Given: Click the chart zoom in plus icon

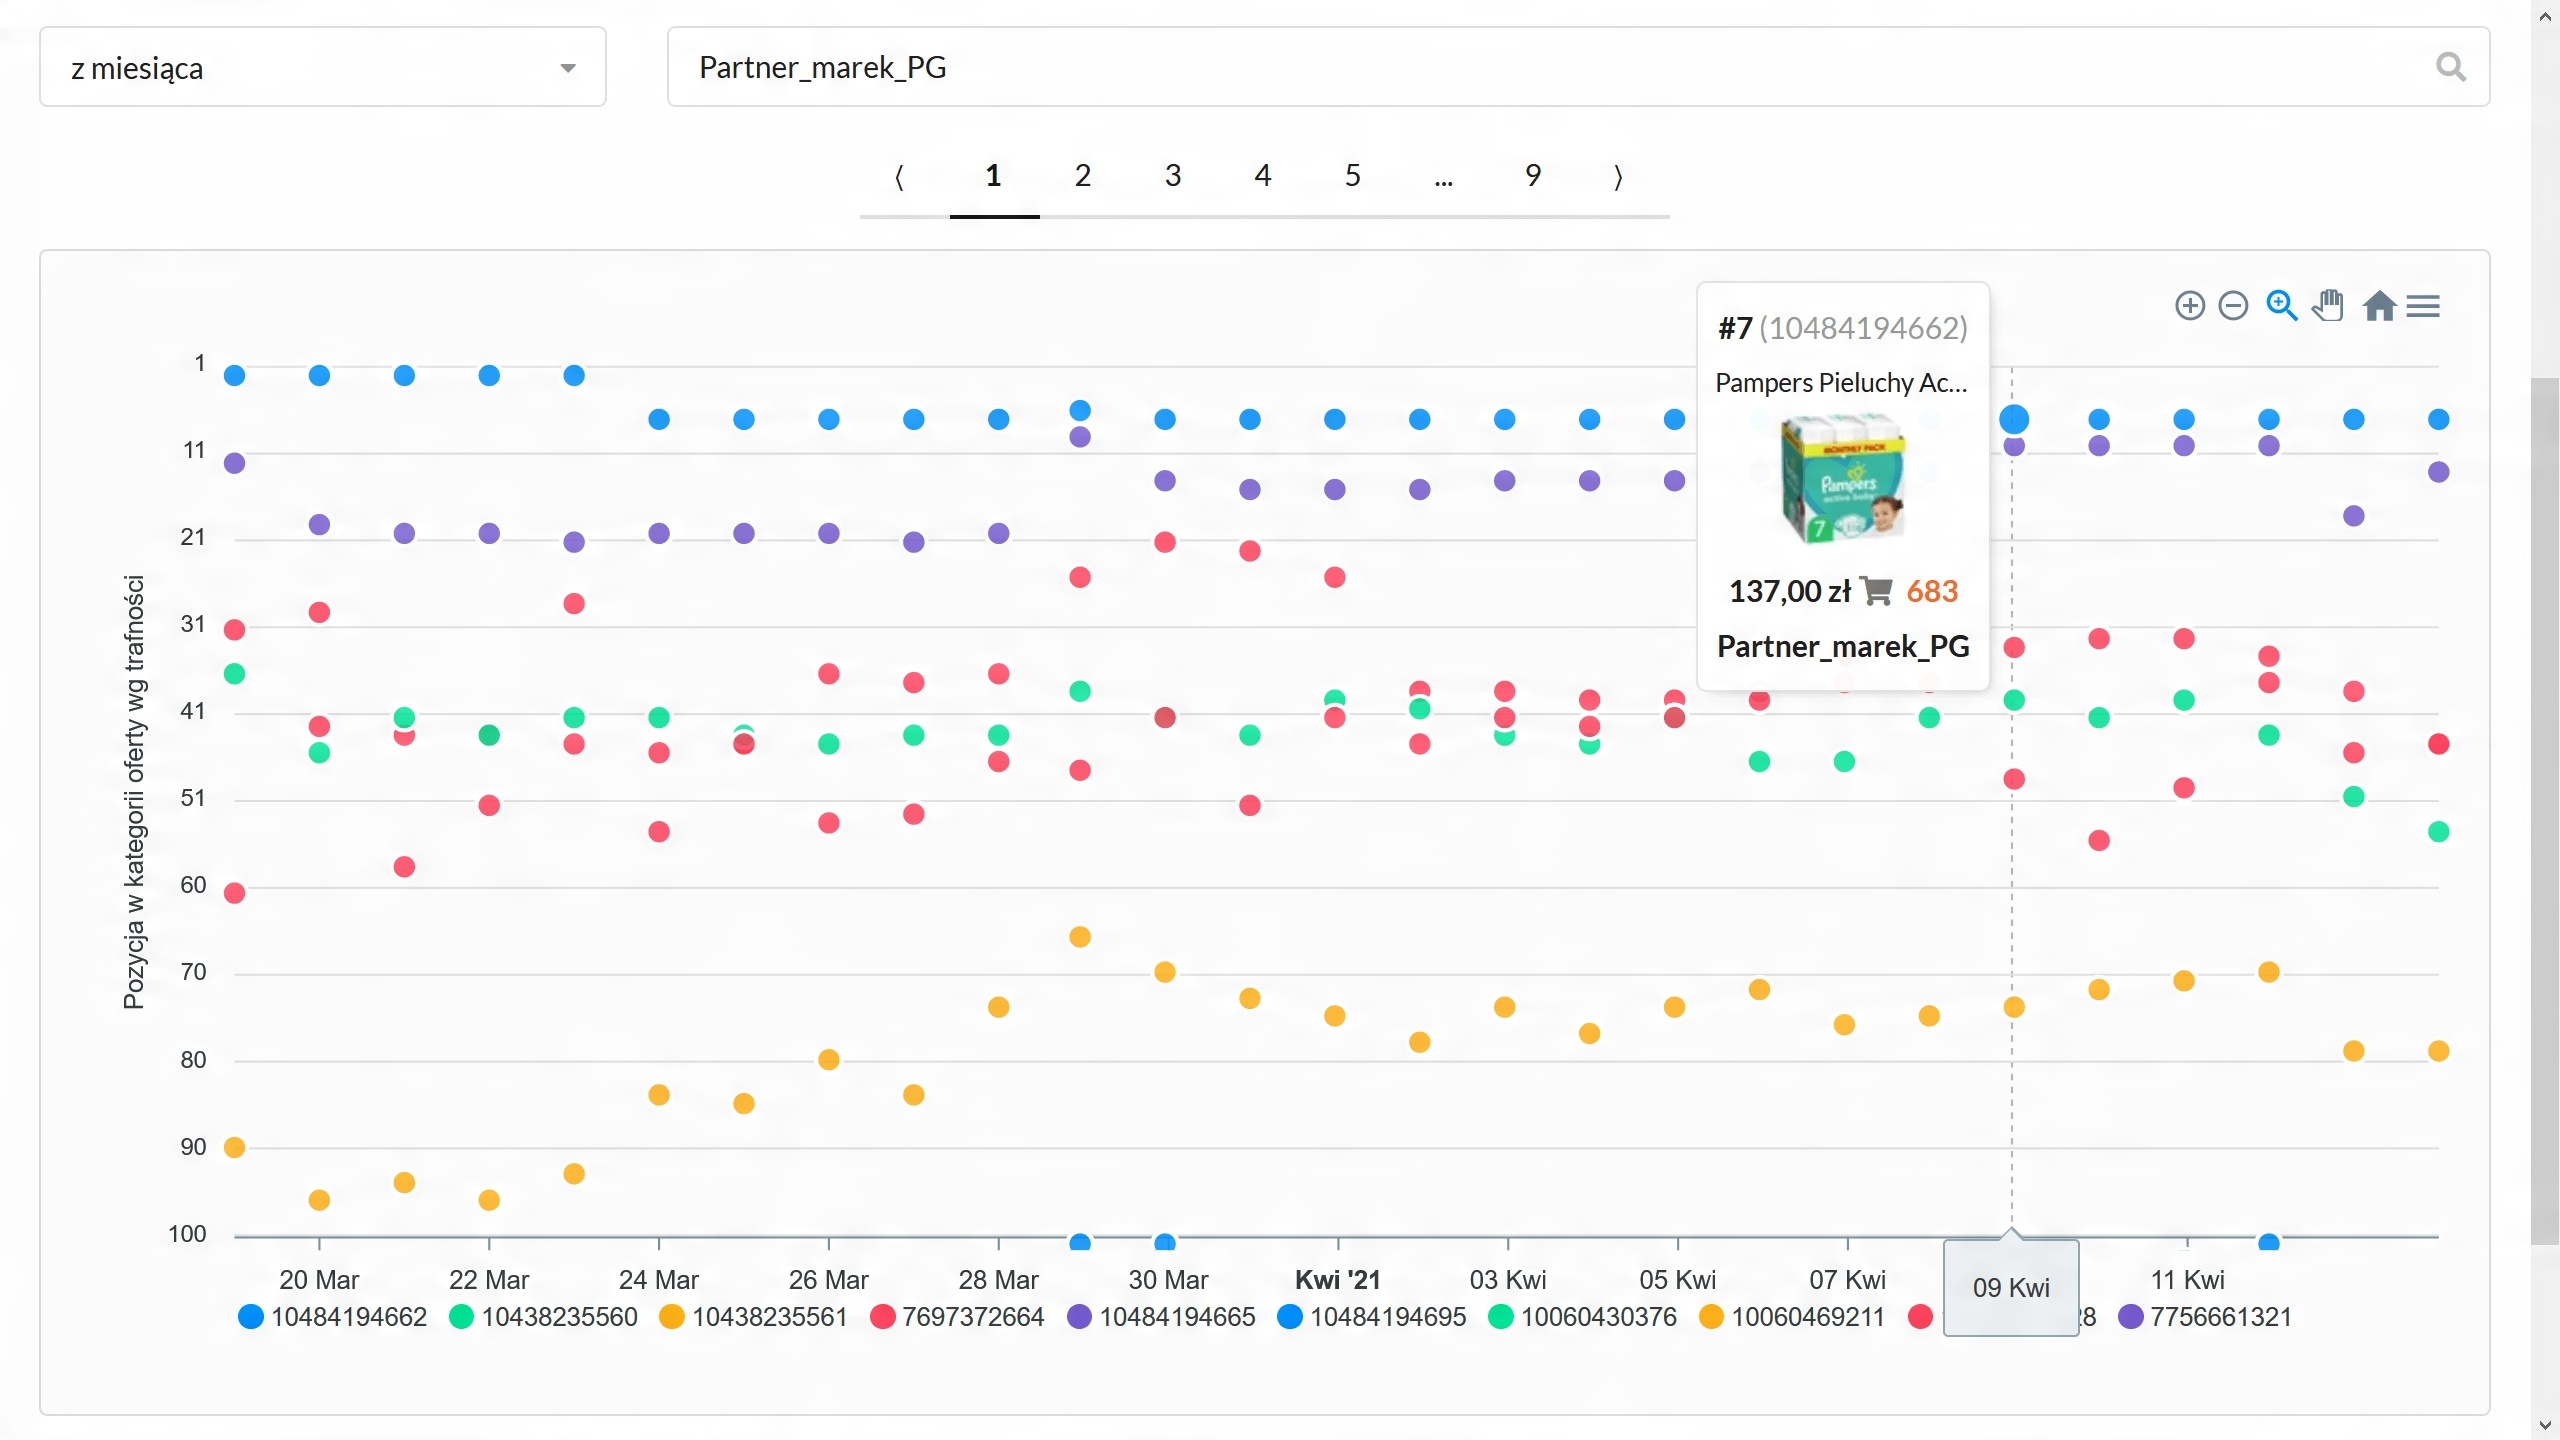Looking at the screenshot, I should coord(2189,306).
